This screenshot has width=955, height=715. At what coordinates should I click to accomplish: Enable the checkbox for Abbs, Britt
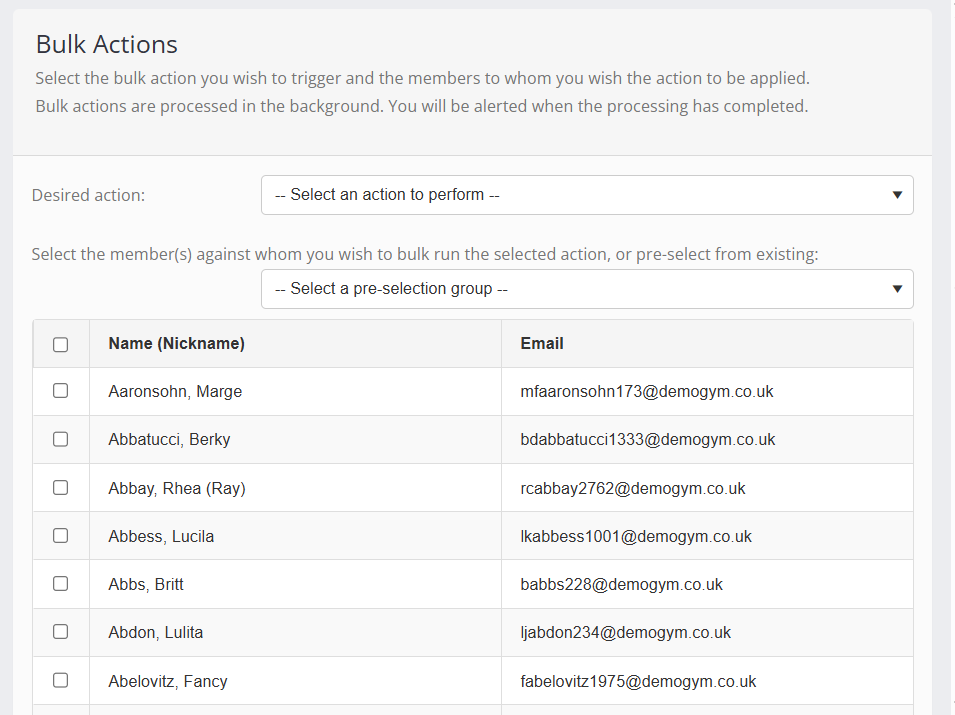(61, 584)
